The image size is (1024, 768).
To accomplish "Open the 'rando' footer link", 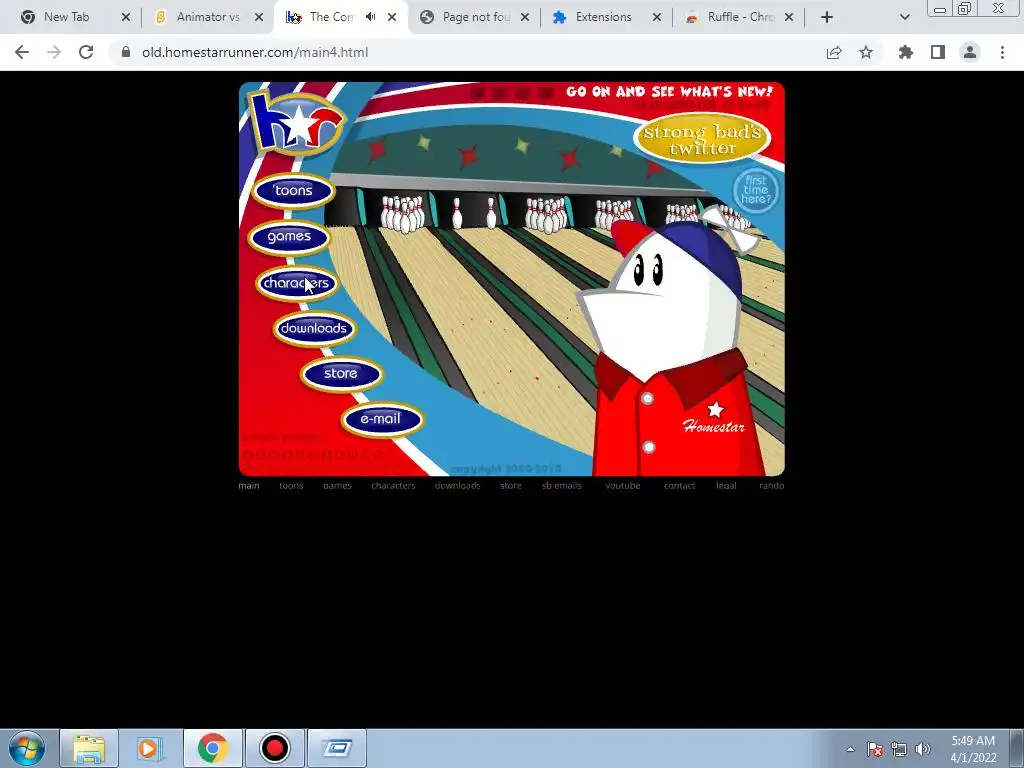I will pos(771,485).
